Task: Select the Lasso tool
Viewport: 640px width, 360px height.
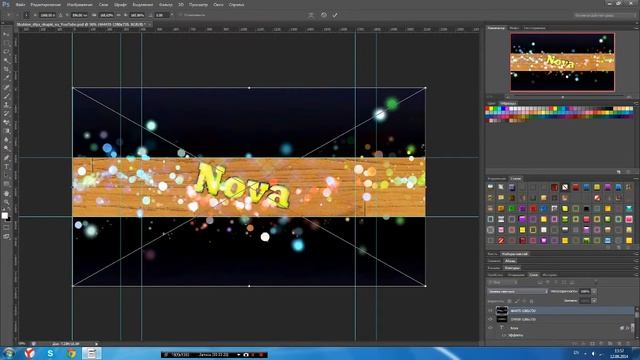Action: [7, 52]
